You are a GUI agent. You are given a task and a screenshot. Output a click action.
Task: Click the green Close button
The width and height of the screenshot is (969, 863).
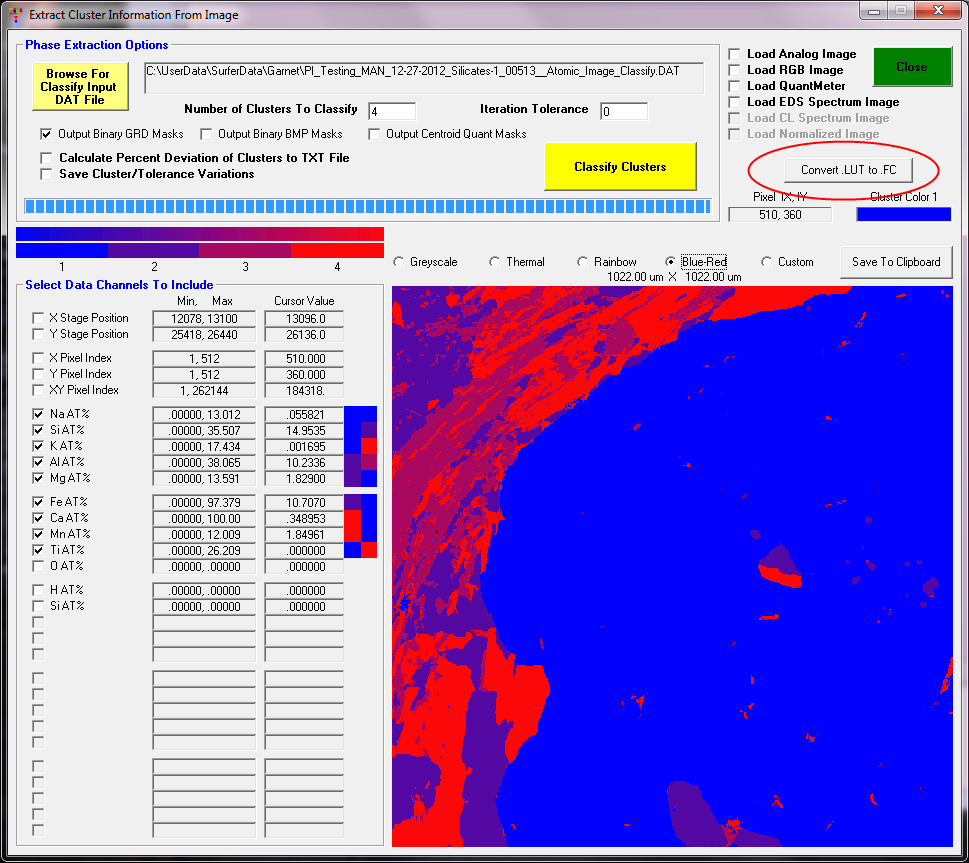911,67
